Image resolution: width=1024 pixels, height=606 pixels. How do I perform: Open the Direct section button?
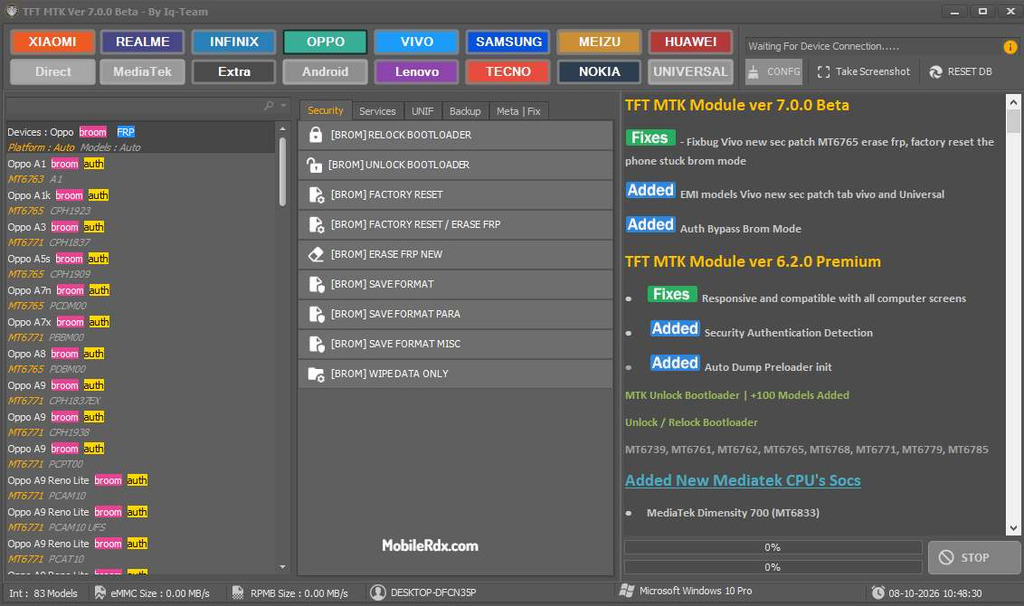[52, 72]
